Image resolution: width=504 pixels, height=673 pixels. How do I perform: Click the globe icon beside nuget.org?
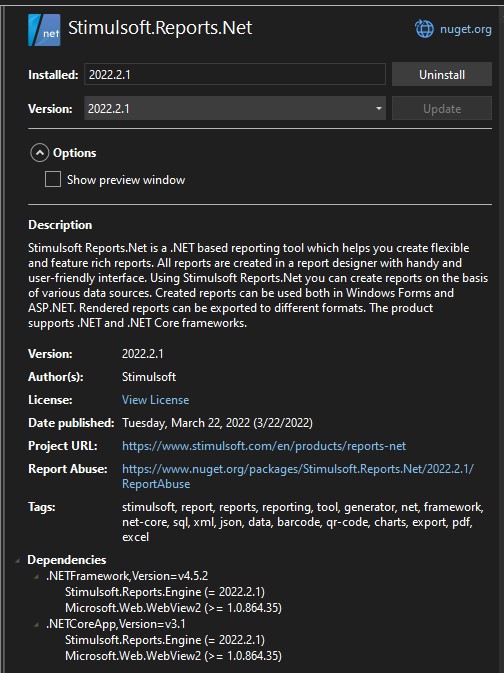pos(424,29)
